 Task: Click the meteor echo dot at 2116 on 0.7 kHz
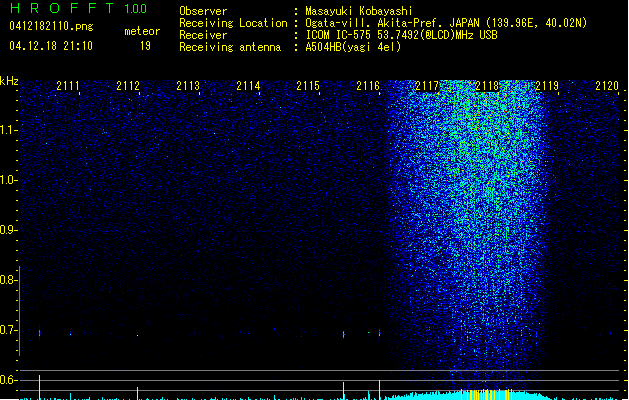coord(379,333)
